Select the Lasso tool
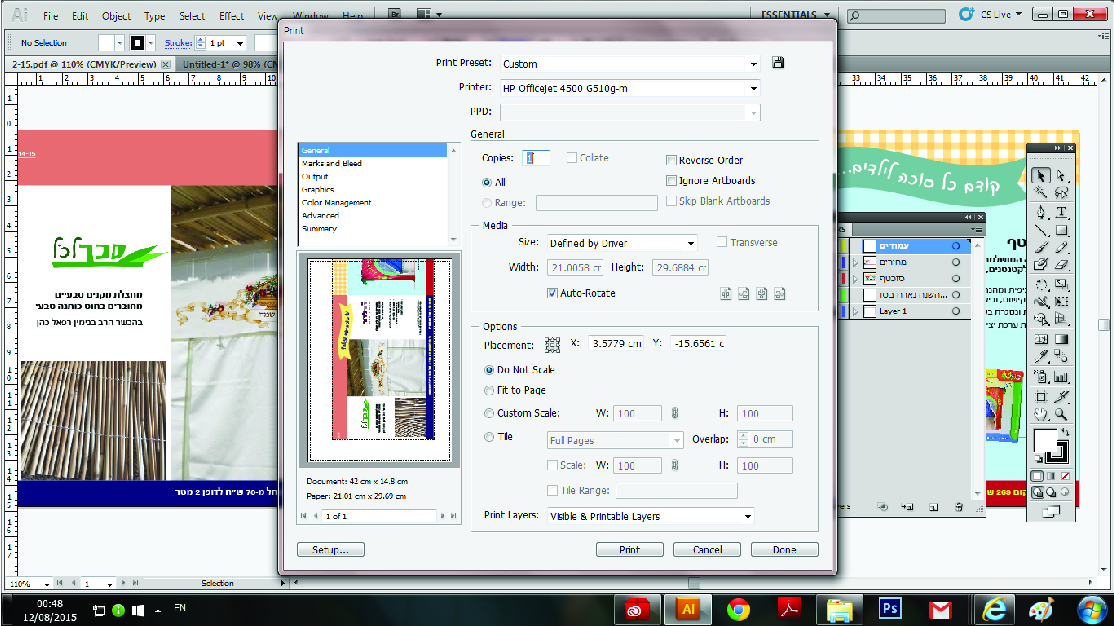The height and width of the screenshot is (626, 1114). 1061,193
